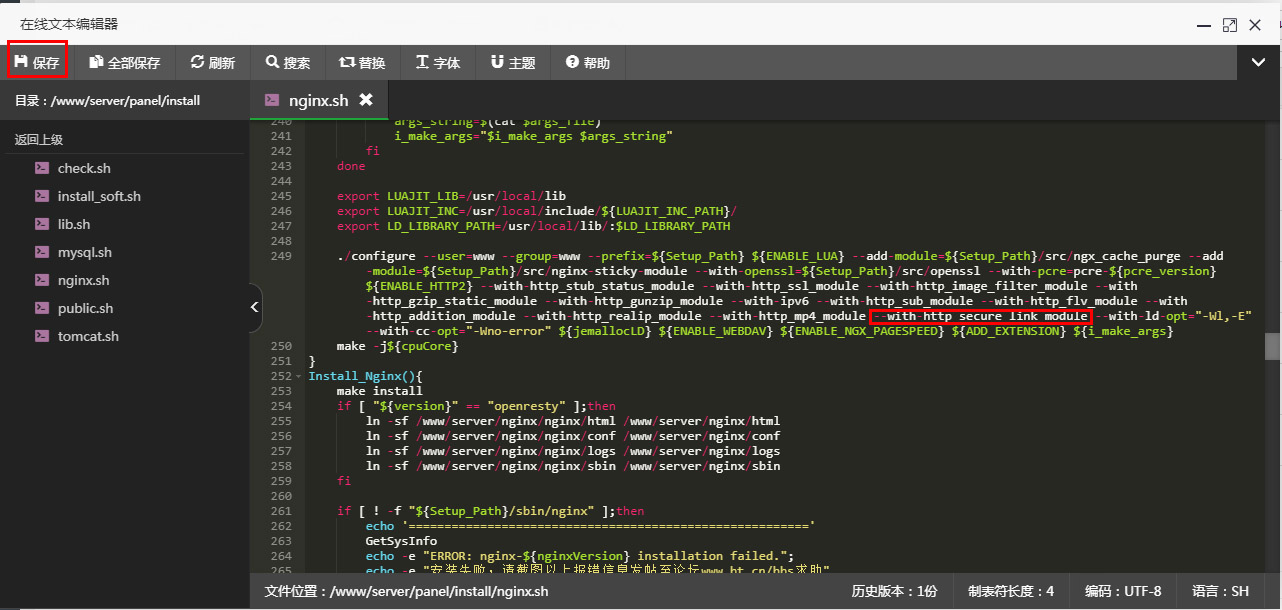1282x610 pixels.
Task: Close the nginx.sh tab with X icon
Action: pos(366,100)
